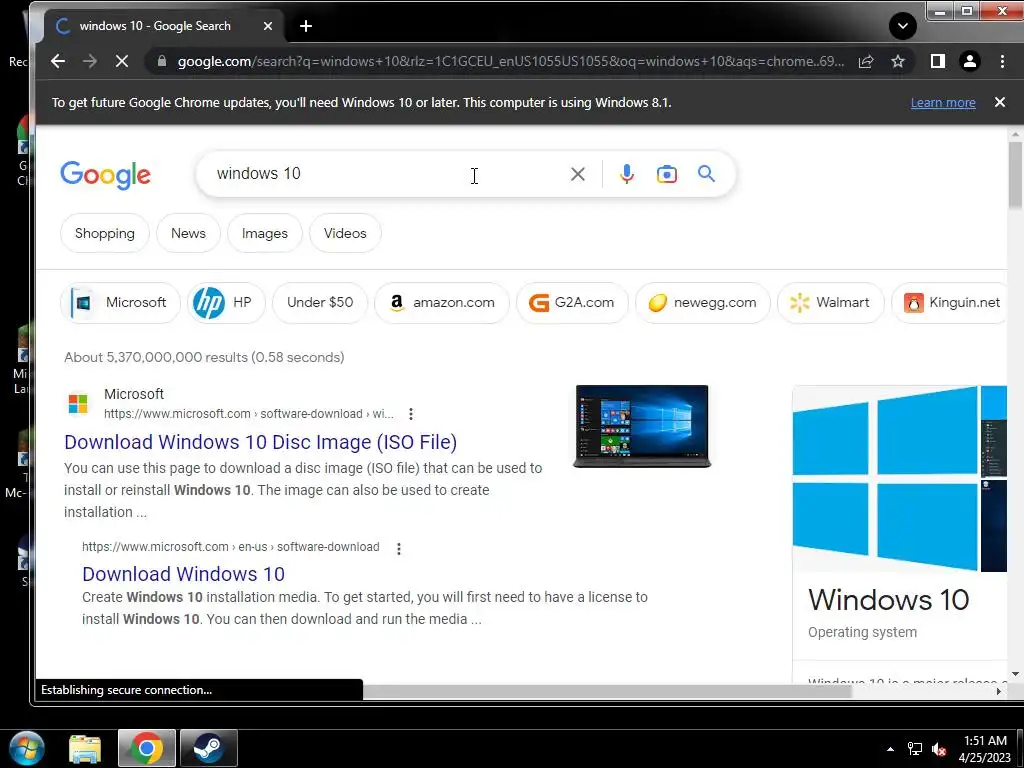This screenshot has width=1024, height=768.
Task: Close the windows 10 Google Search tab
Action: pyautogui.click(x=268, y=26)
